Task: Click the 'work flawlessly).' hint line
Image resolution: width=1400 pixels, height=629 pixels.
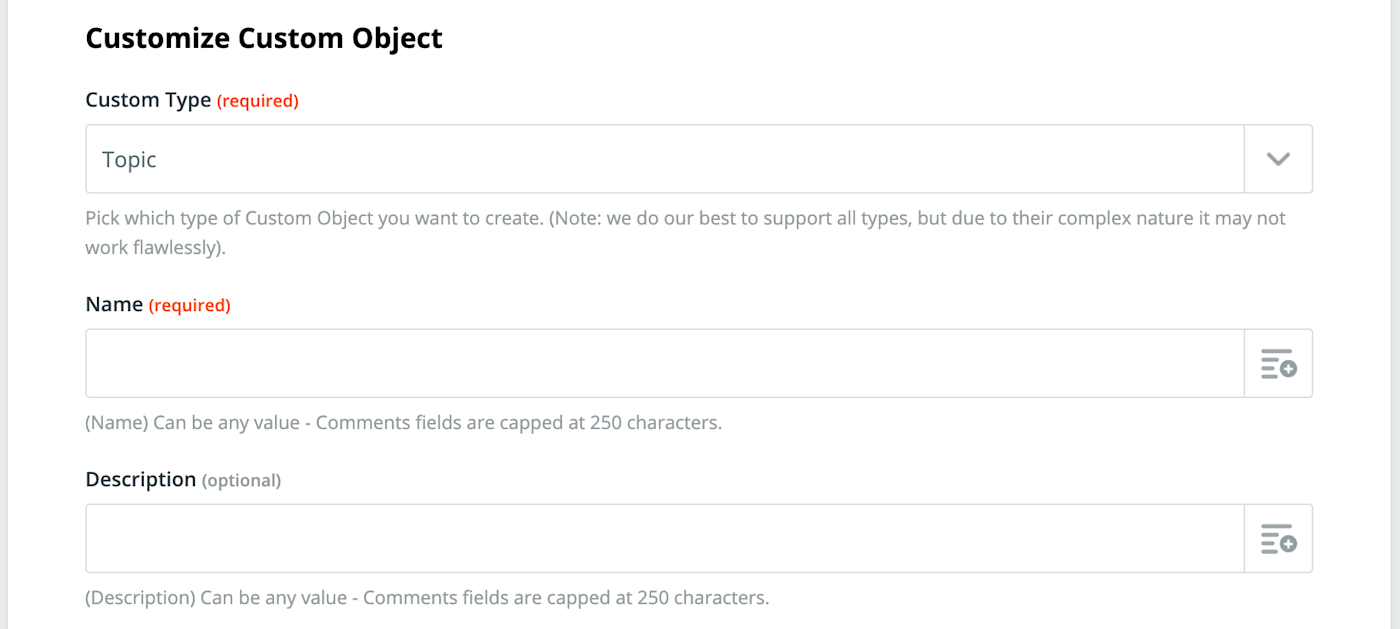Action: pyautogui.click(x=155, y=247)
